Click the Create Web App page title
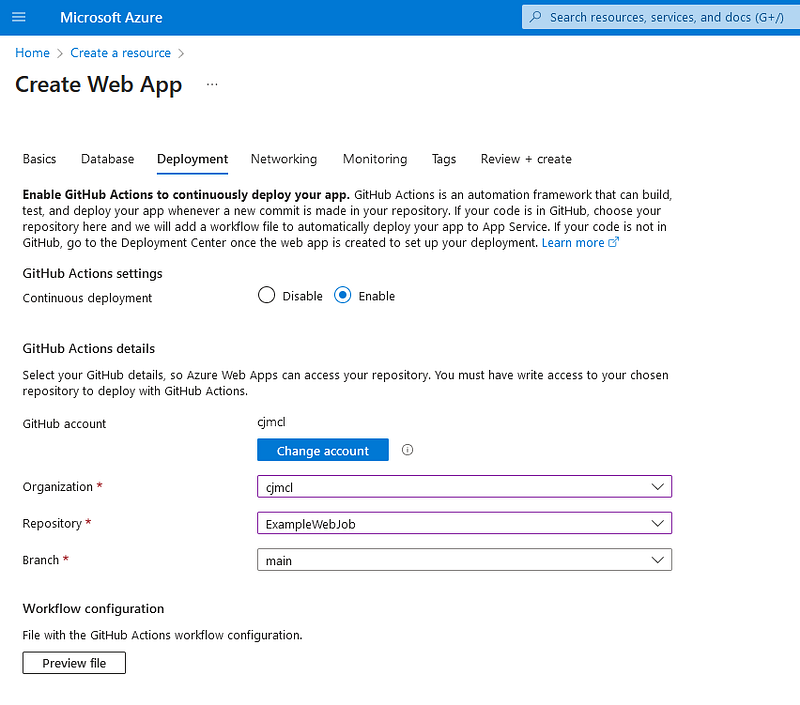The image size is (800, 705). (x=98, y=85)
